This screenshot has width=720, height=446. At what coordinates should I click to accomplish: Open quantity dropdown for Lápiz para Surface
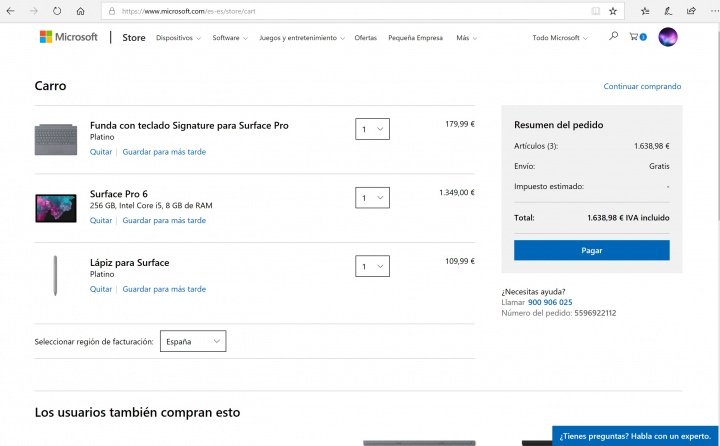(372, 266)
